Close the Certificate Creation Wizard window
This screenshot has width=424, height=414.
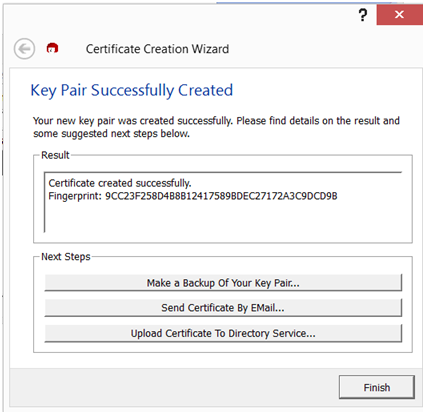tap(399, 15)
